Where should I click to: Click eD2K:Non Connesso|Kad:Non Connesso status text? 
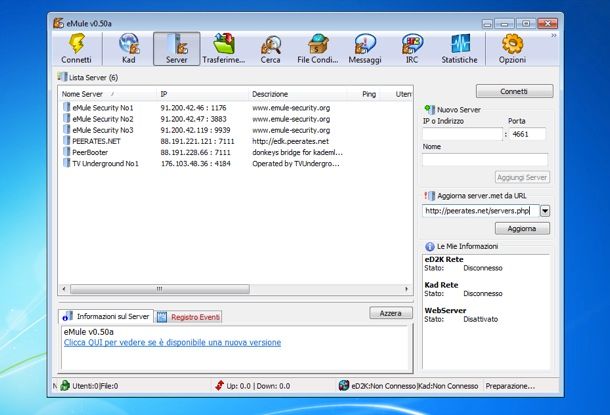click(415, 386)
